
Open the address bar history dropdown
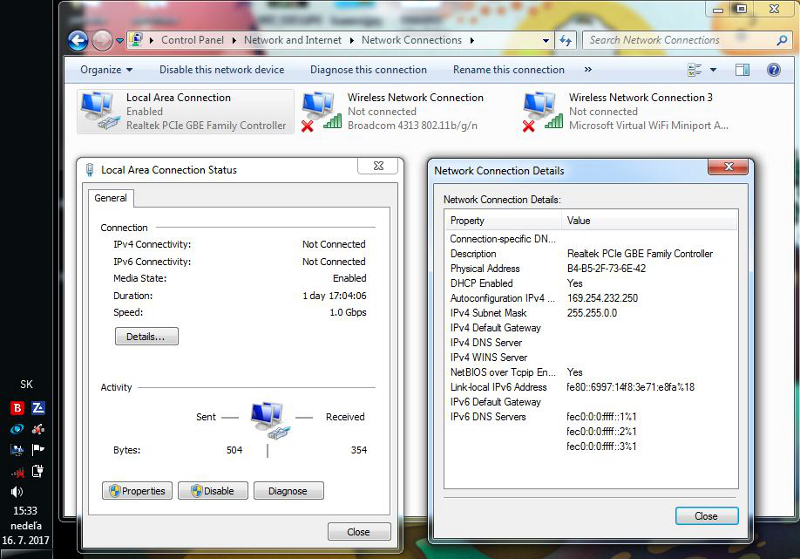click(545, 40)
